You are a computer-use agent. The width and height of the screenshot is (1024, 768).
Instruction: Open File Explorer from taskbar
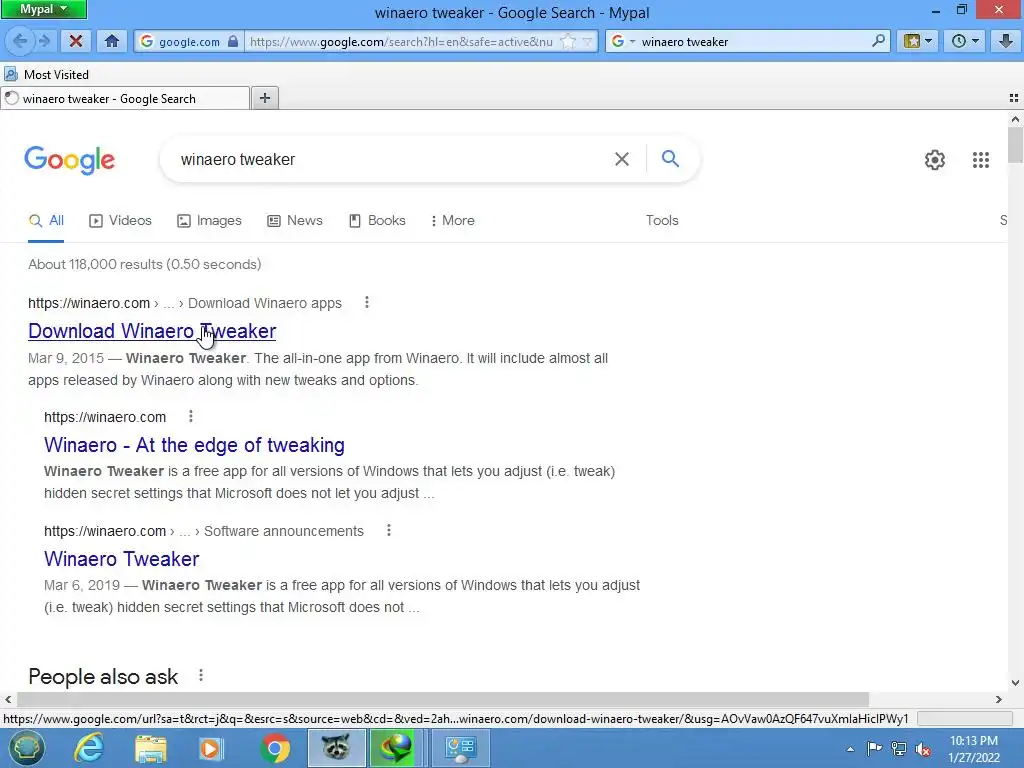pyautogui.click(x=151, y=748)
